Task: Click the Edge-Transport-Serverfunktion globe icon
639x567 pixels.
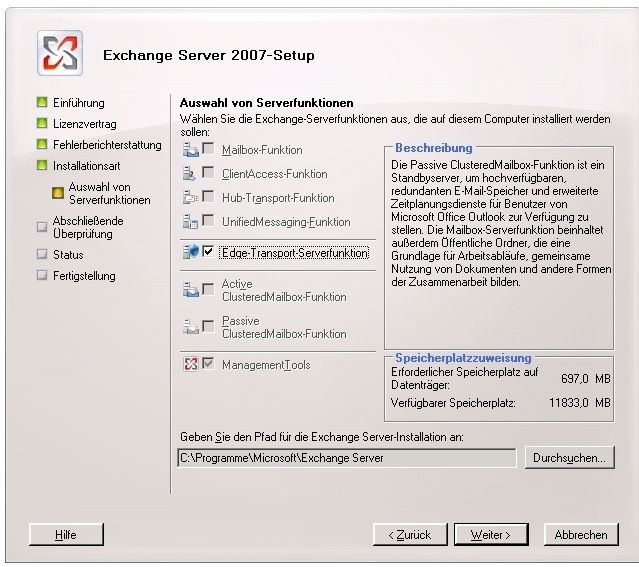Action: coord(191,252)
